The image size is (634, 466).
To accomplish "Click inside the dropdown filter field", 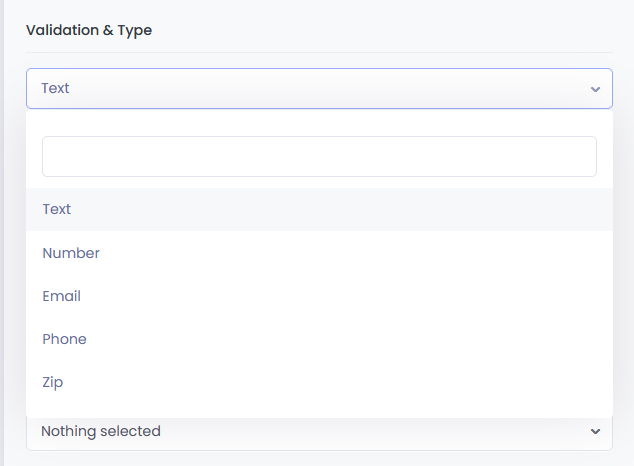I will point(319,156).
